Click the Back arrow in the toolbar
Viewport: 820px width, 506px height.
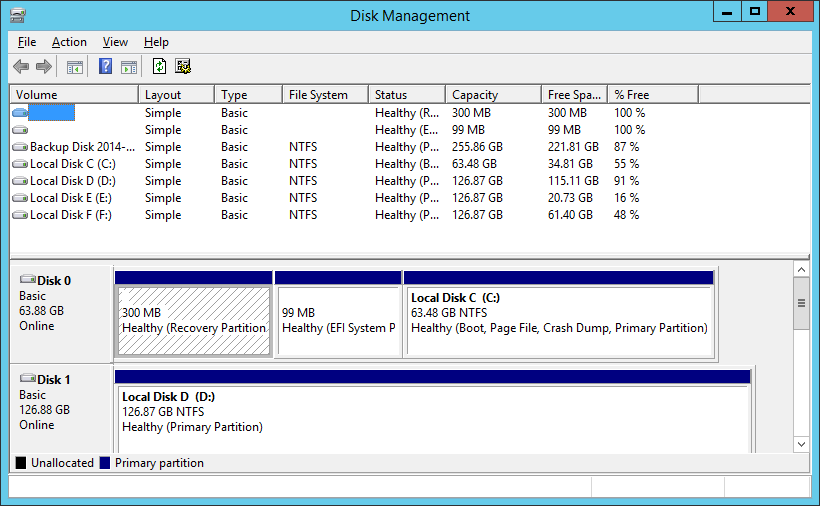21,67
